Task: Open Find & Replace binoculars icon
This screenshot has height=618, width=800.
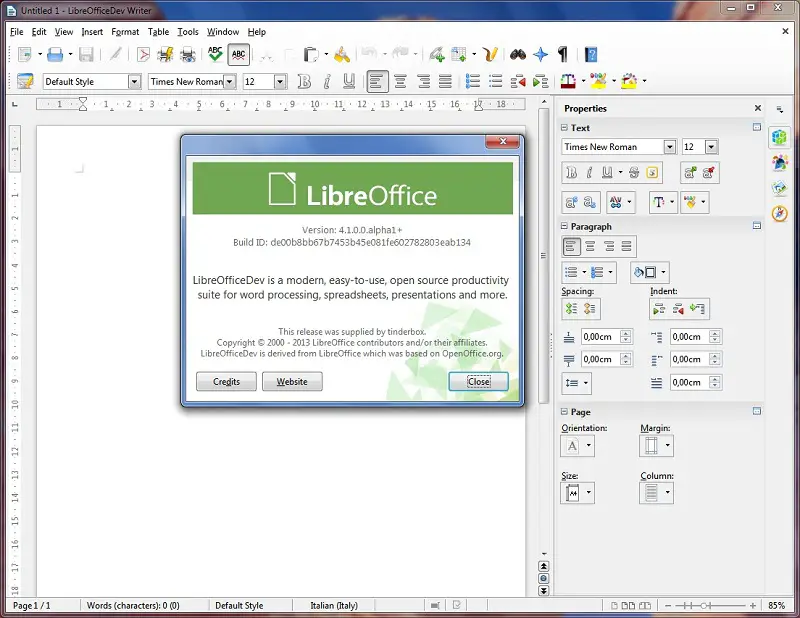Action: click(x=517, y=54)
